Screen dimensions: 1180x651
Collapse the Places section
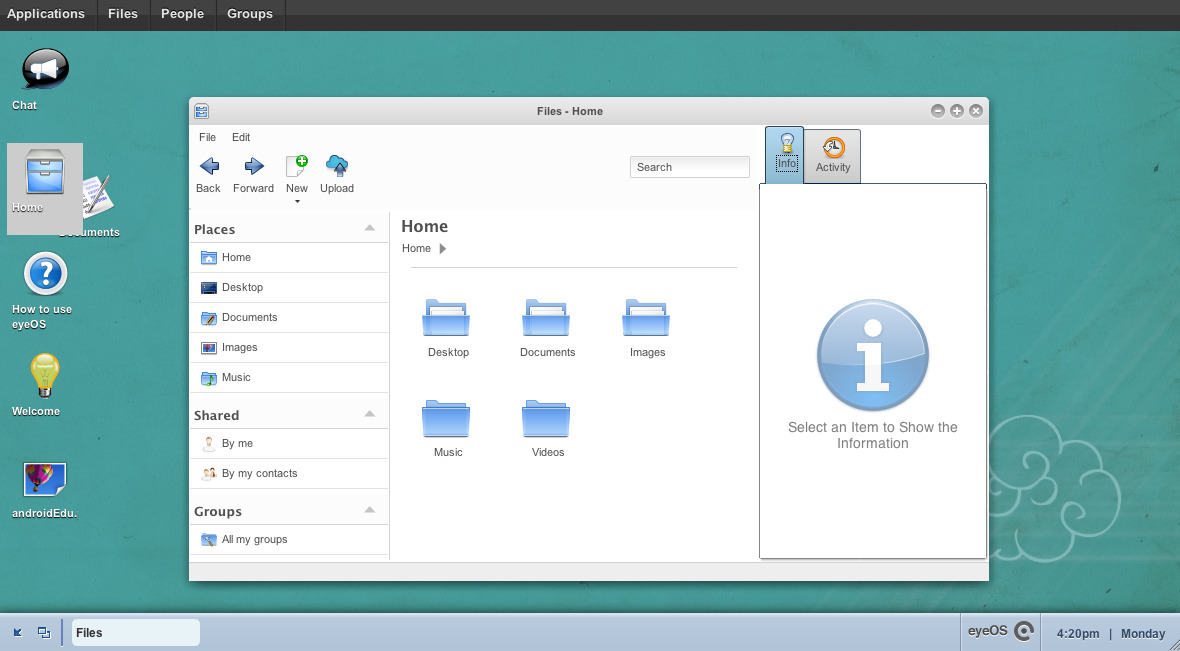pos(370,229)
